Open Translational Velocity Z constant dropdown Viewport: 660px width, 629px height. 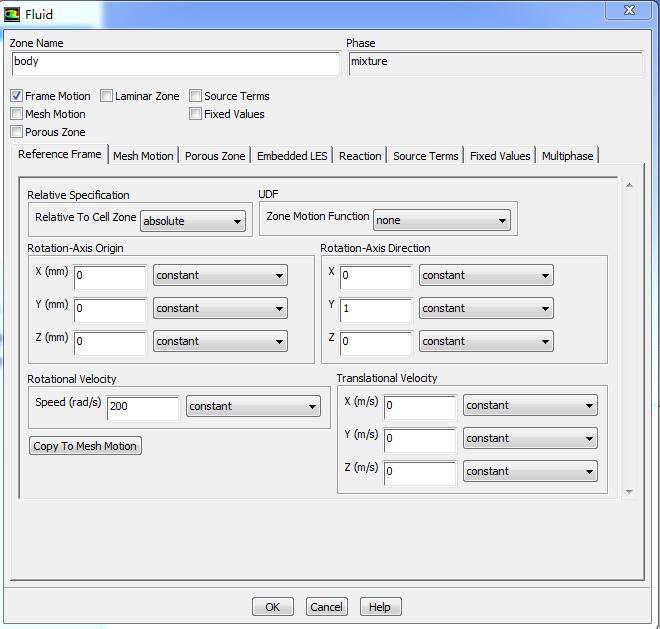click(530, 471)
